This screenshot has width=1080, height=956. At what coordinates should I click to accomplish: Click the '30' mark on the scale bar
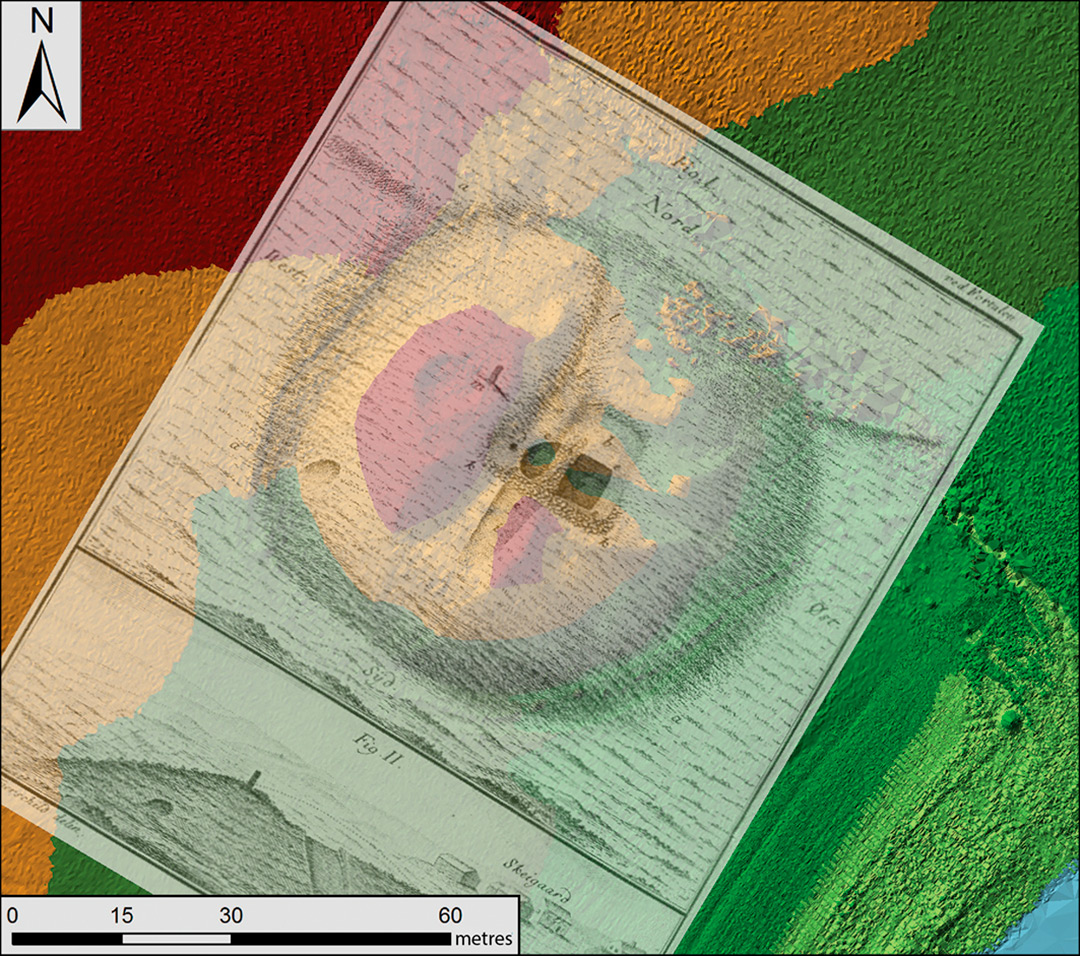pyautogui.click(x=231, y=915)
